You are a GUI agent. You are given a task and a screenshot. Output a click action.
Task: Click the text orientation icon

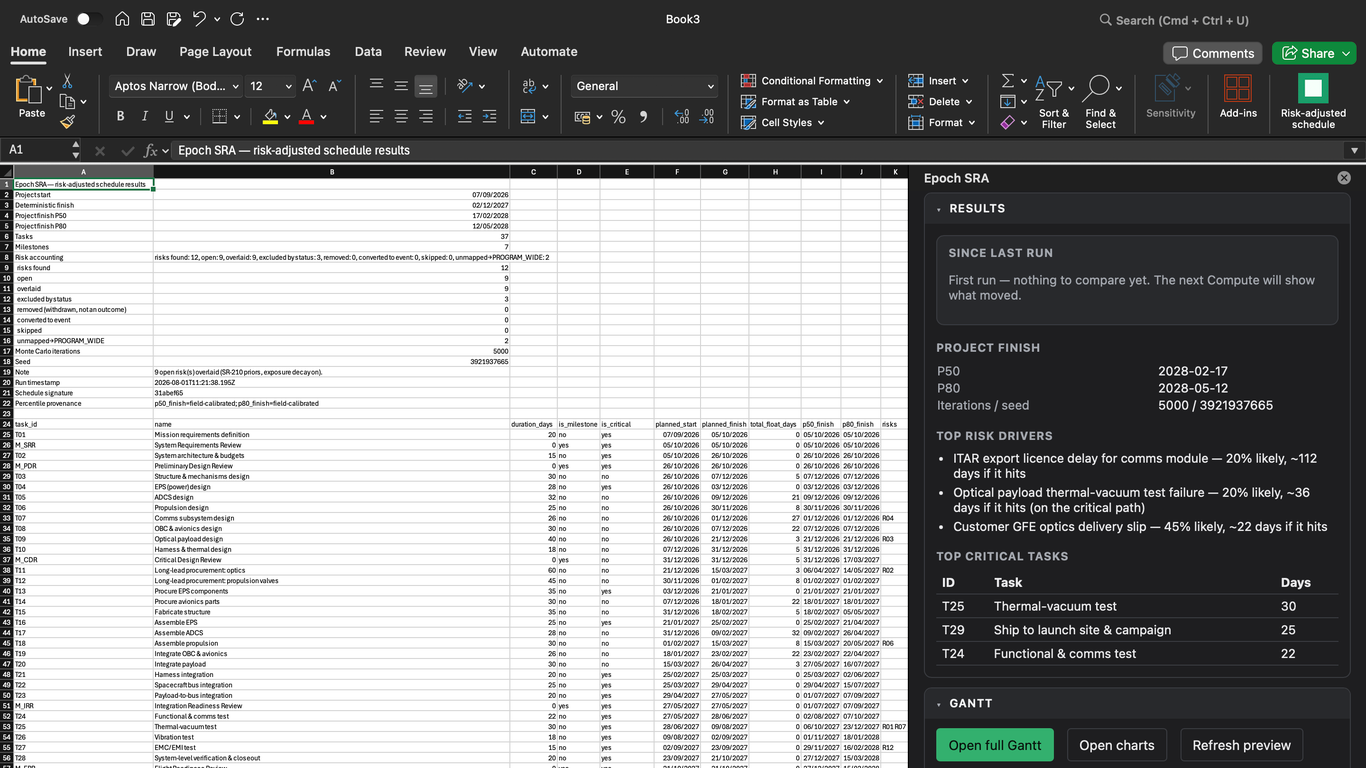465,86
